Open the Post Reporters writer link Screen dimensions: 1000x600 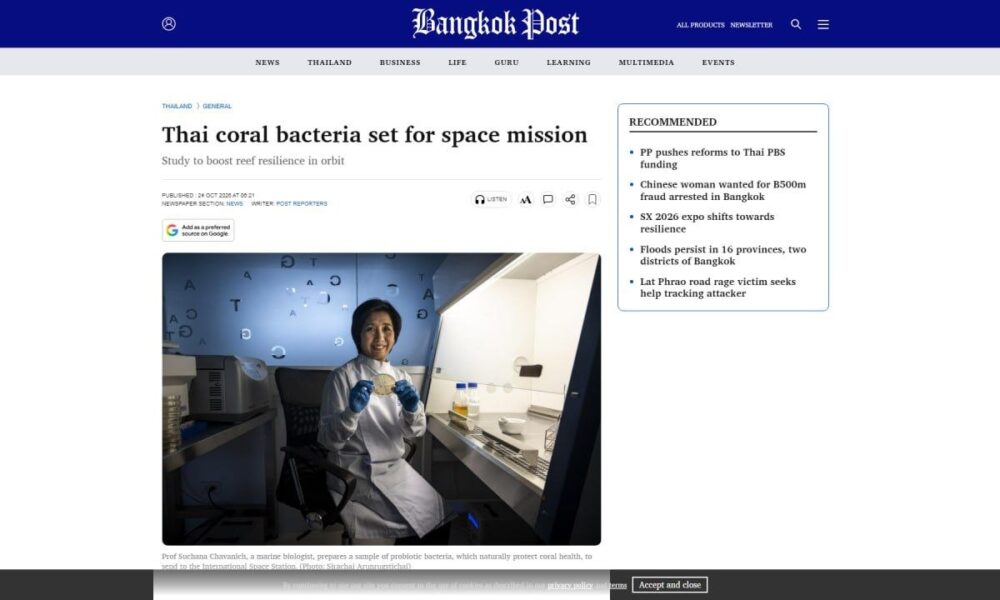[302, 204]
